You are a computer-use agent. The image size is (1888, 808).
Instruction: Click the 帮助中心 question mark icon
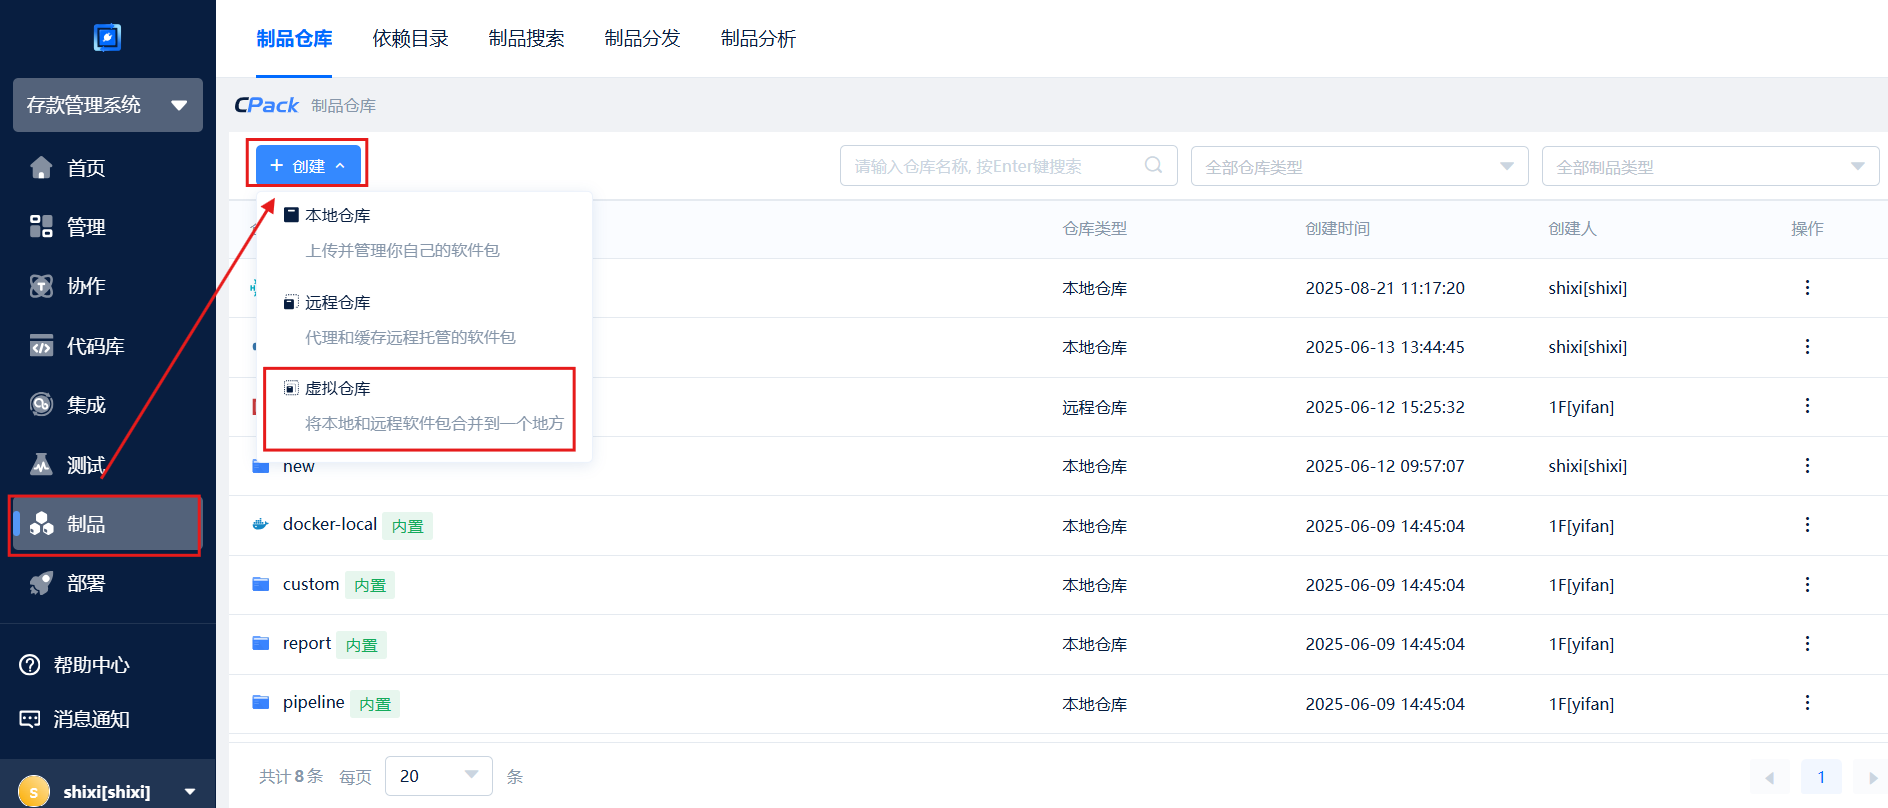point(30,665)
